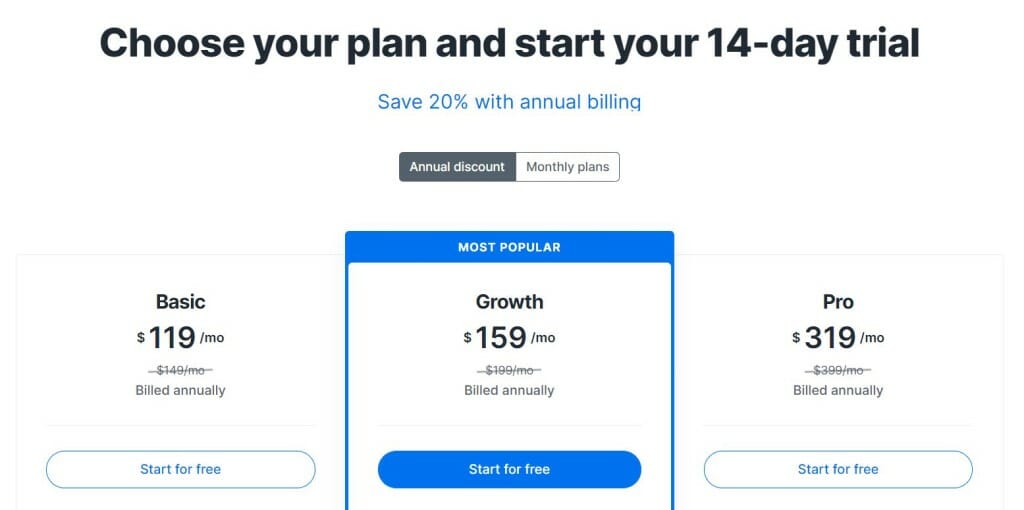
Task: Click the $119/mo Basic price
Action: coord(181,337)
